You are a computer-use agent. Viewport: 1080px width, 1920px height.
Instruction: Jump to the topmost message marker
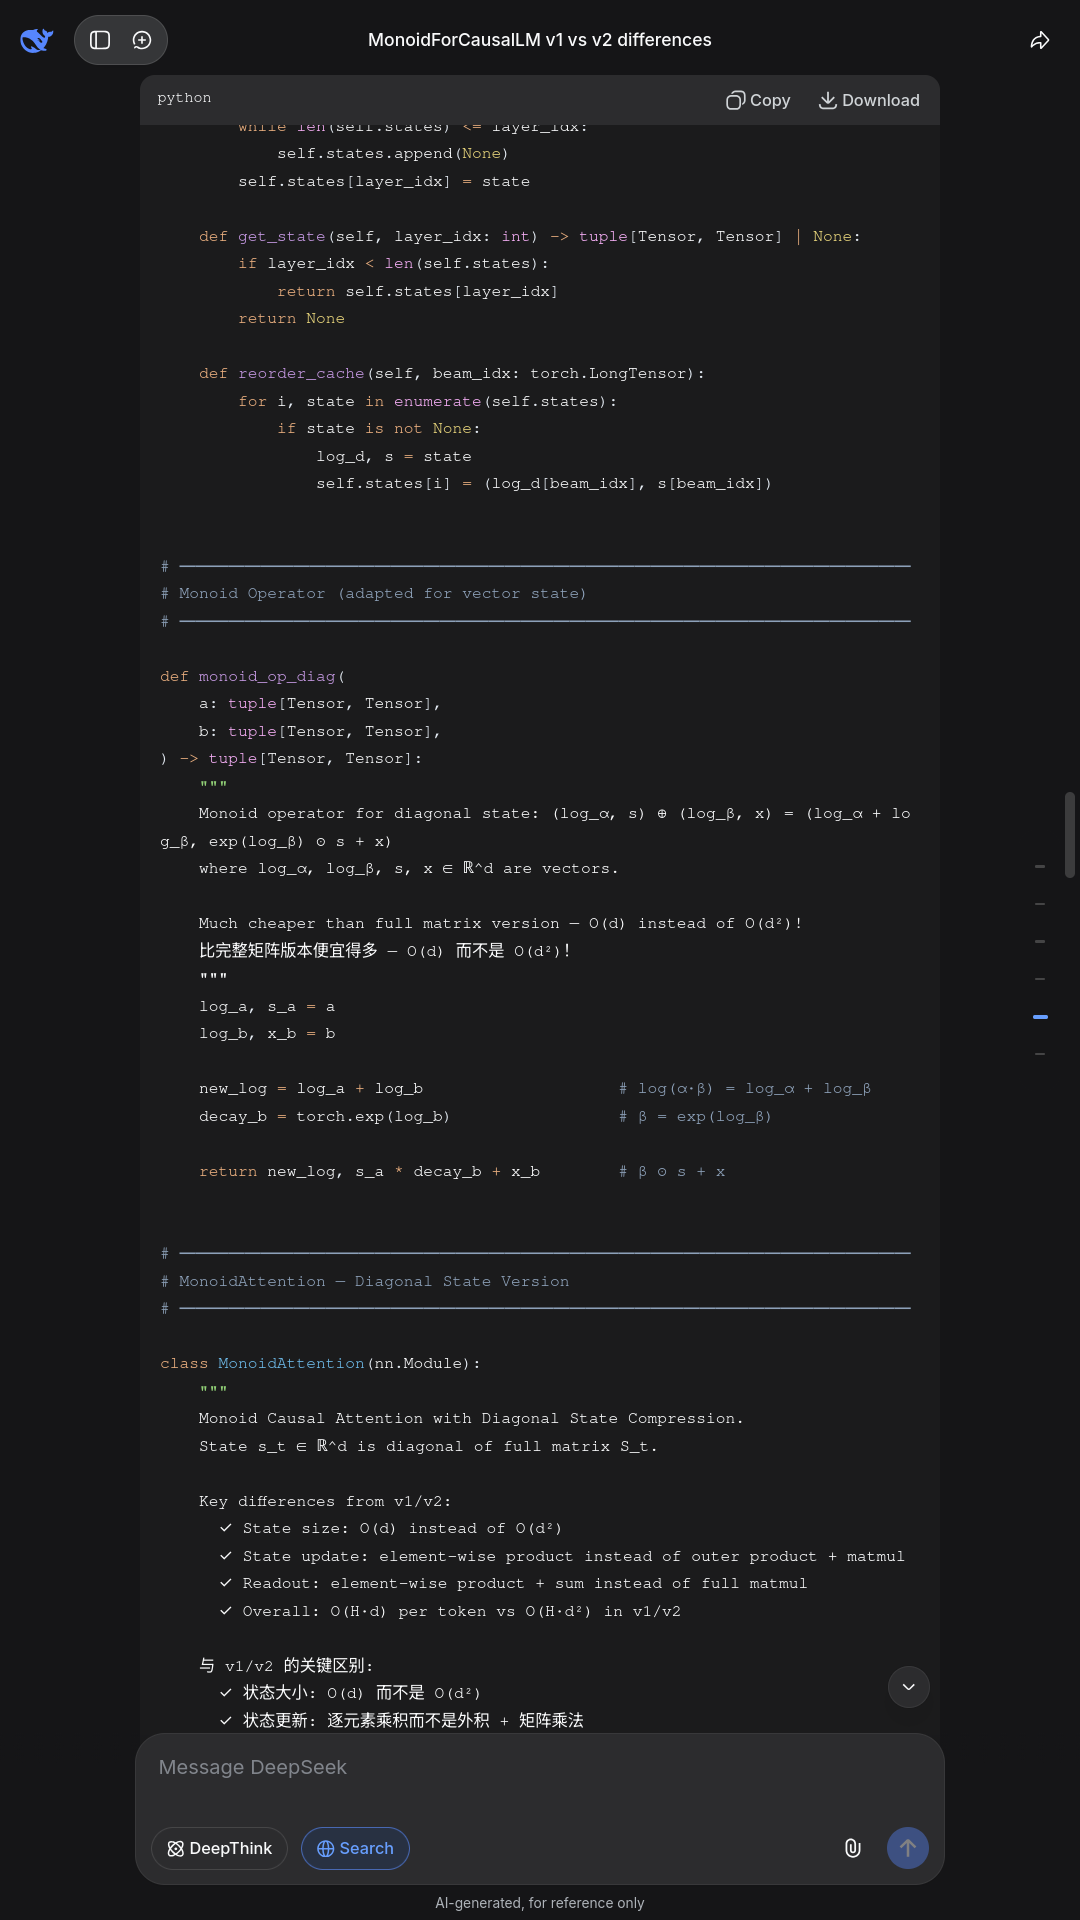[1040, 866]
